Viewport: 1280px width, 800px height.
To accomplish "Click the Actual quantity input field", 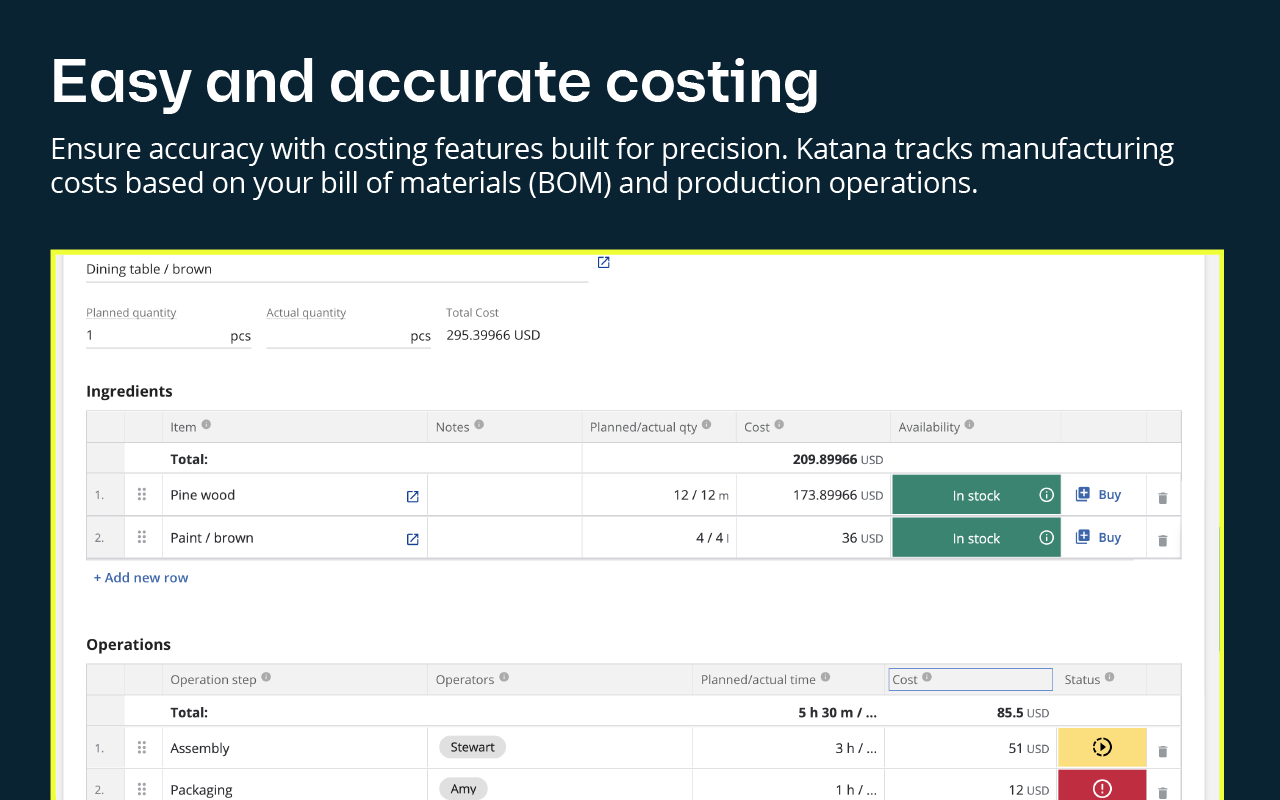I will click(336, 336).
